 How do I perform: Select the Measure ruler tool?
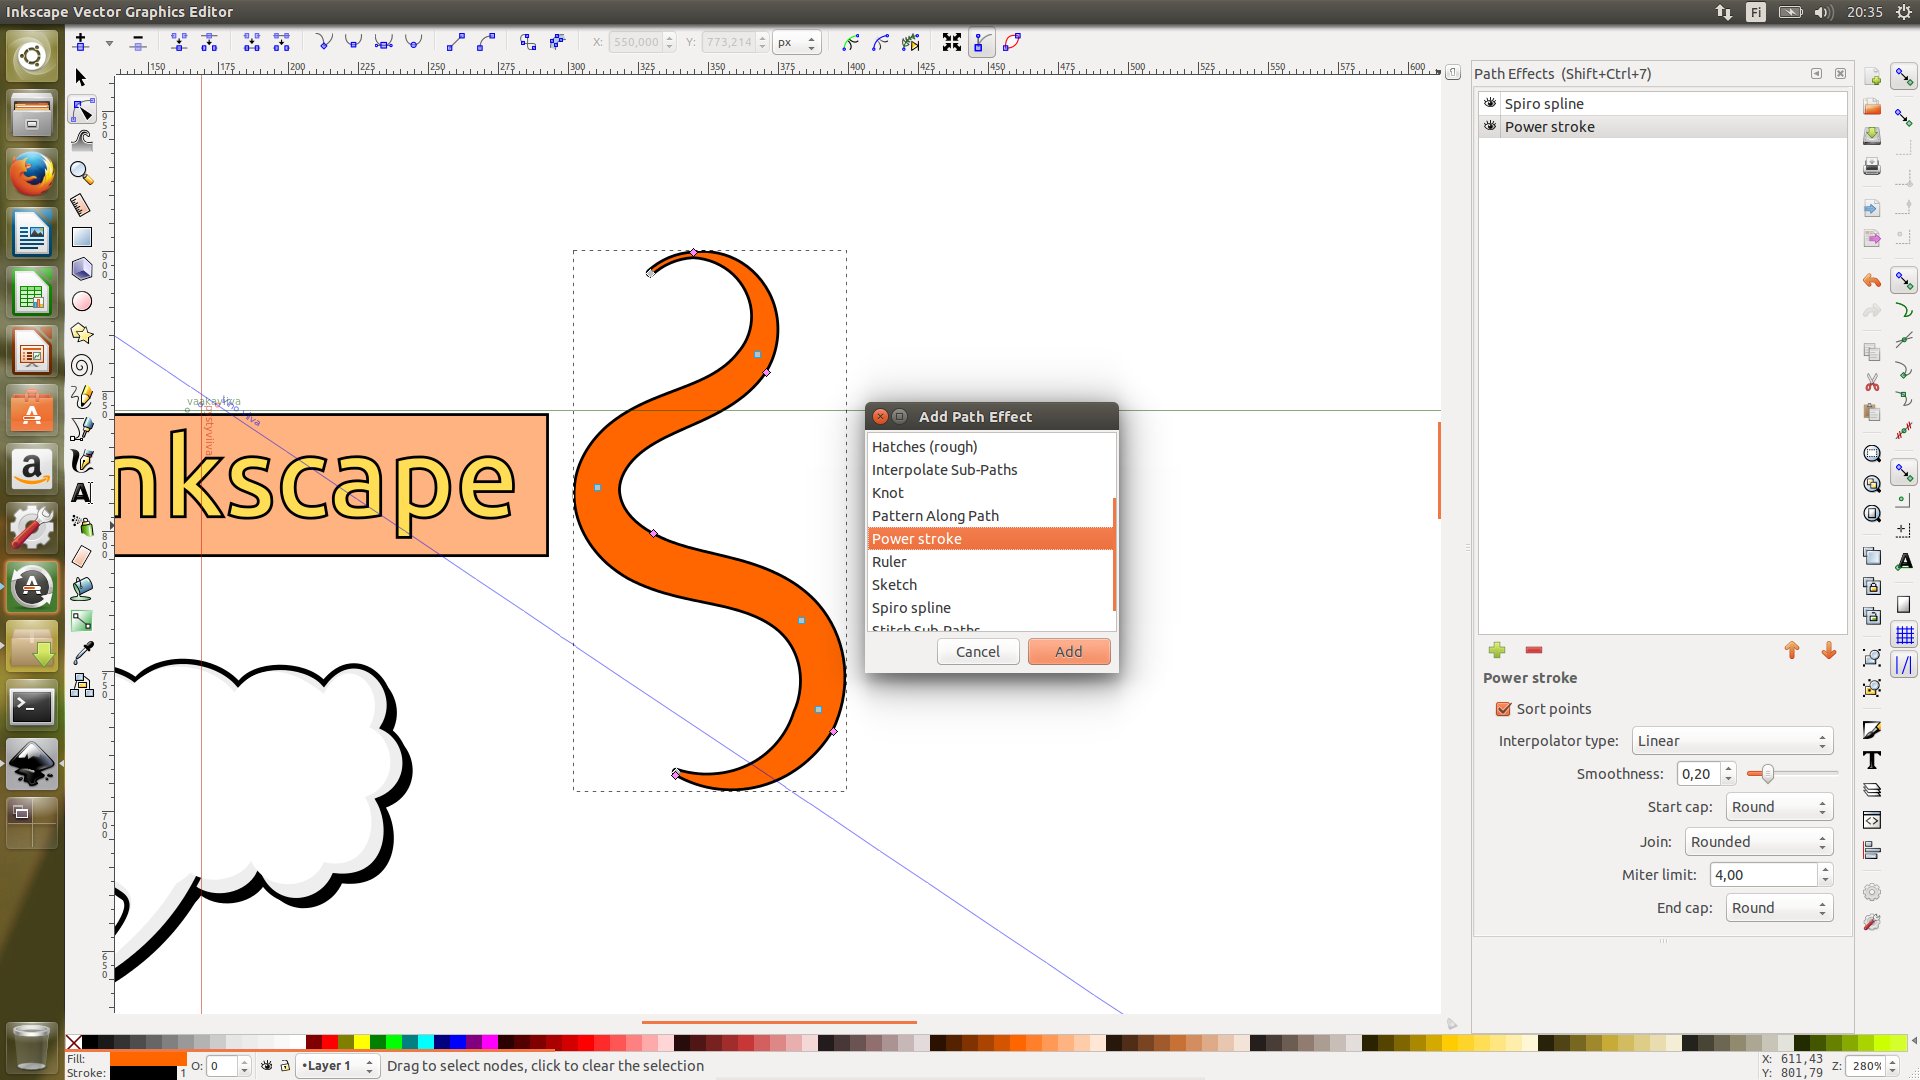click(x=82, y=205)
